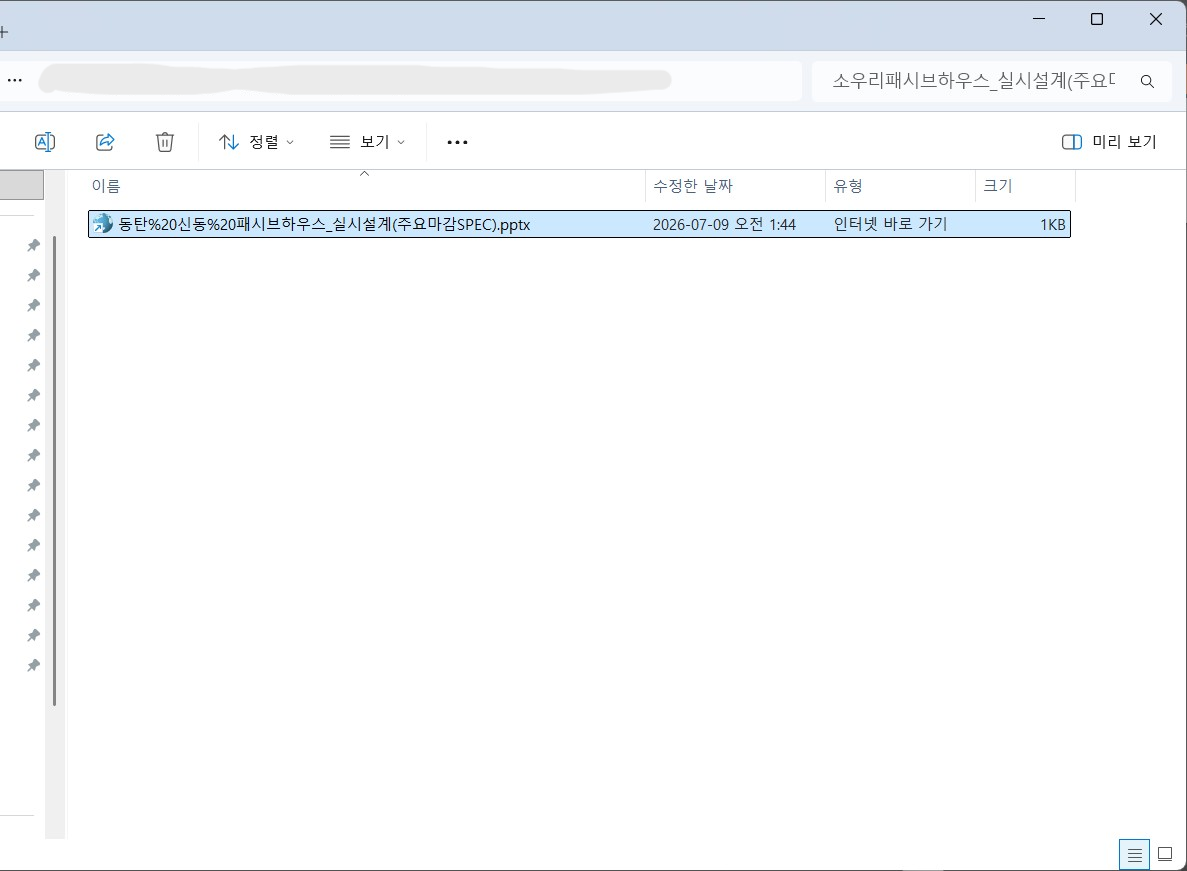Open the See more toolbar menu
Image resolution: width=1187 pixels, height=871 pixels.
pyautogui.click(x=457, y=142)
